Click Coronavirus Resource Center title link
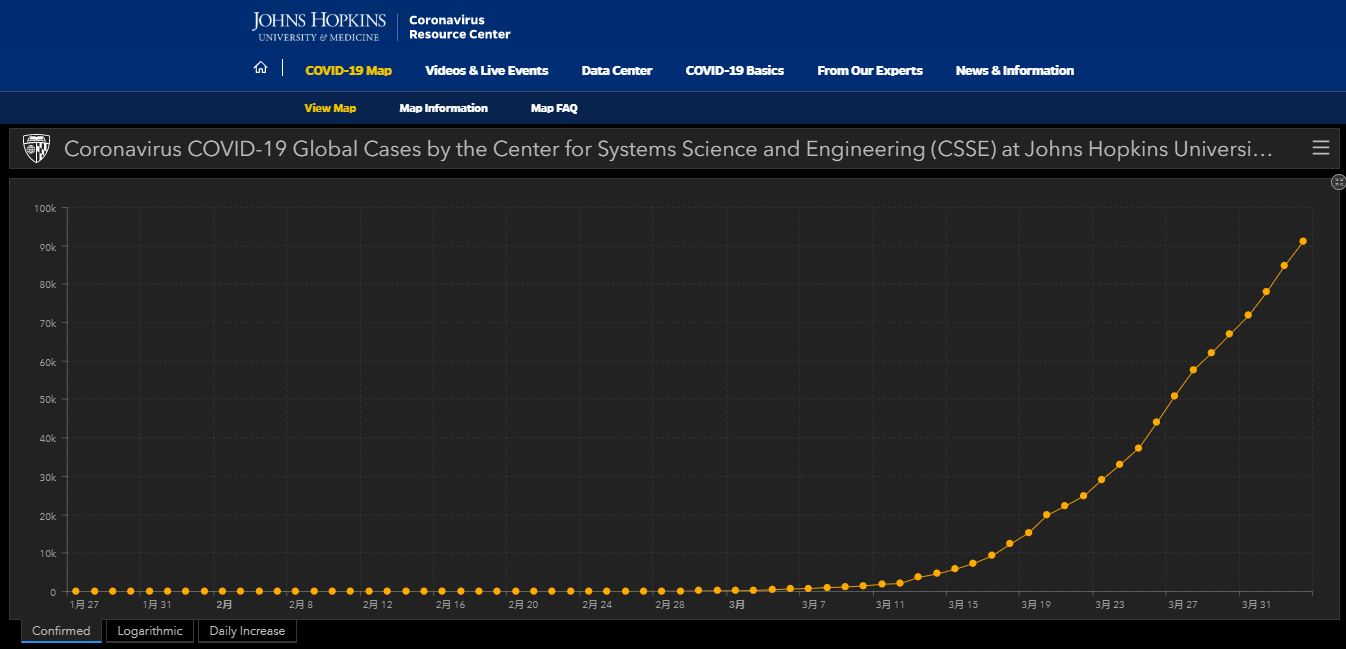This screenshot has width=1346, height=649. pyautogui.click(x=460, y=27)
